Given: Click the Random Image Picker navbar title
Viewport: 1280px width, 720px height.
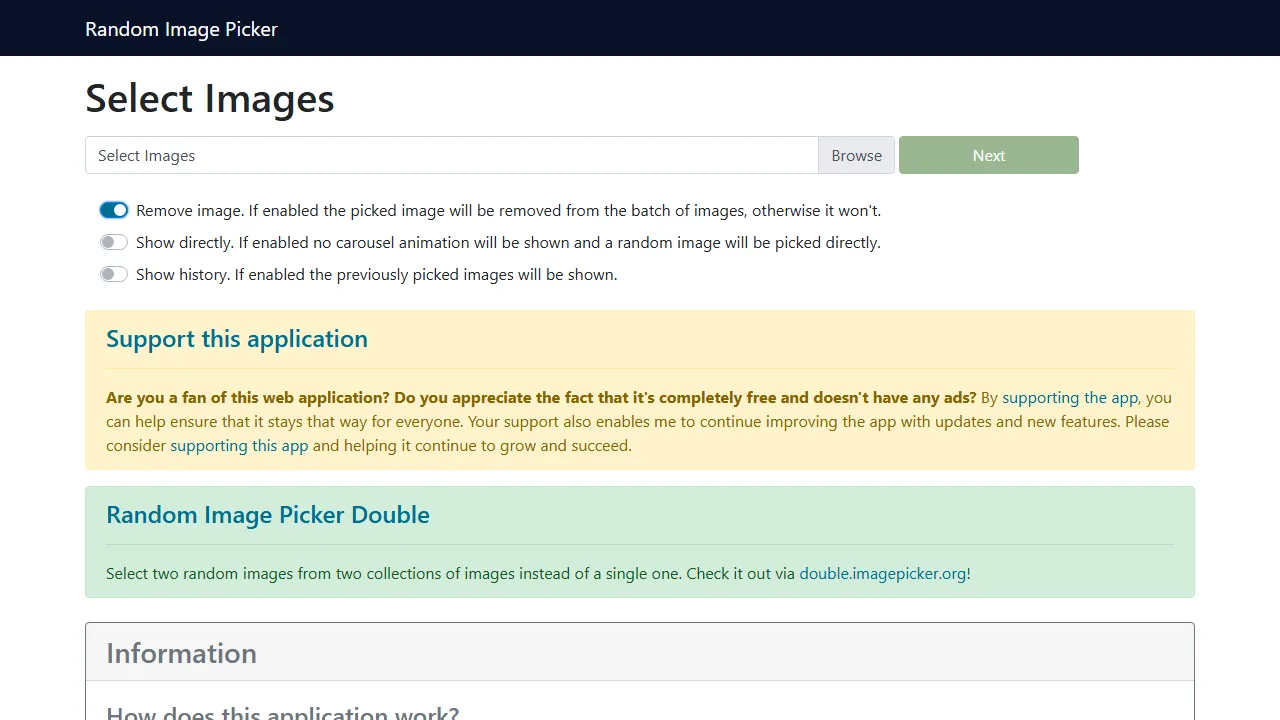Looking at the screenshot, I should pos(181,29).
